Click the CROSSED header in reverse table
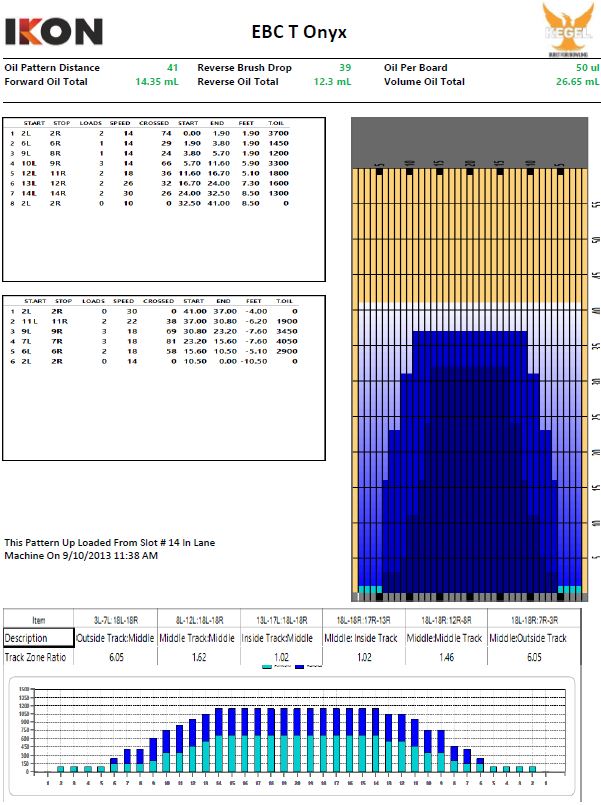The width and height of the screenshot is (601, 805). click(x=158, y=300)
